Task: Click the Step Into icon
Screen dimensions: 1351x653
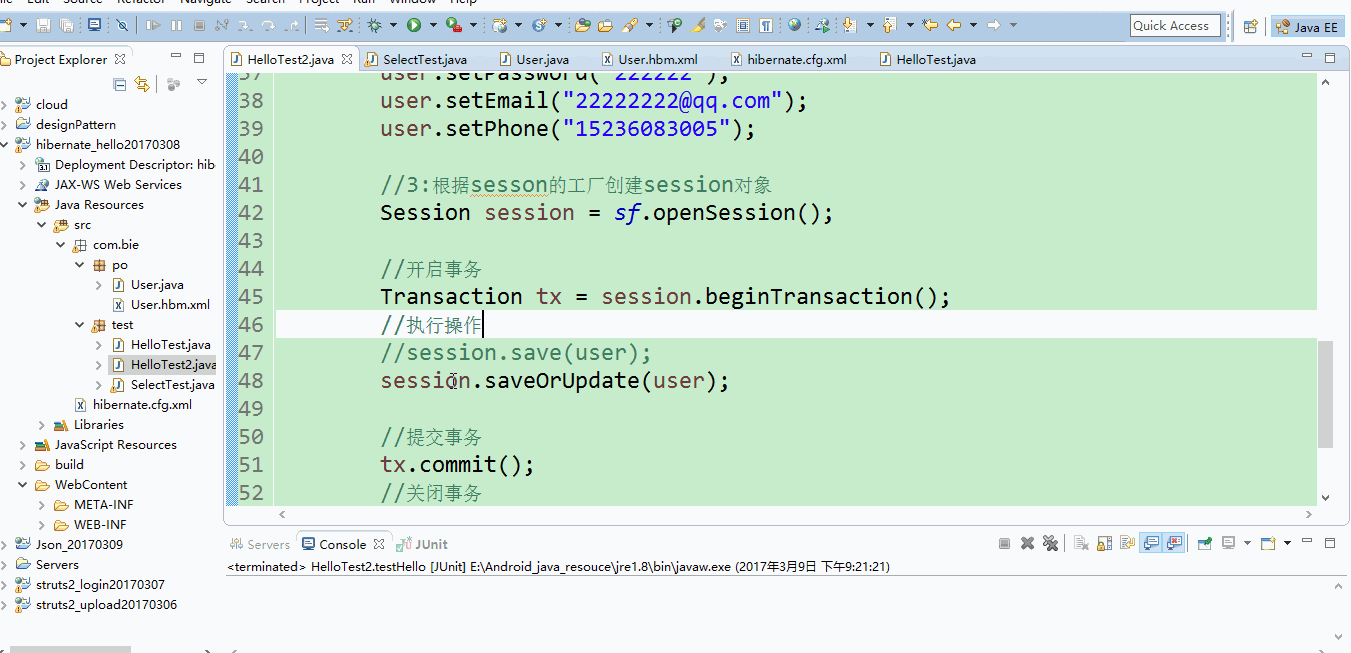Action: (x=245, y=25)
